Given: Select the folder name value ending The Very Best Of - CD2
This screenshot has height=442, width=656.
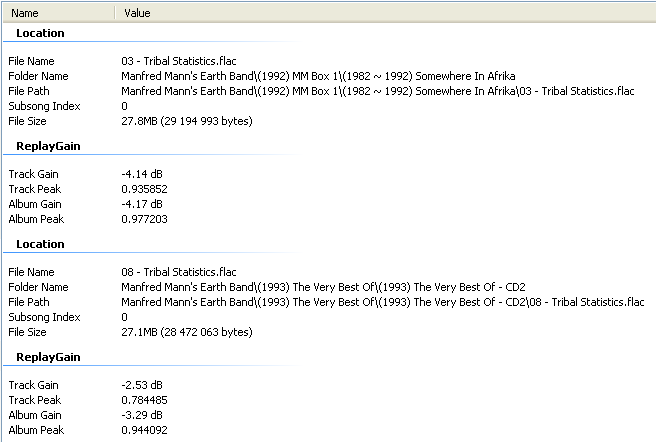Looking at the screenshot, I should point(323,287).
